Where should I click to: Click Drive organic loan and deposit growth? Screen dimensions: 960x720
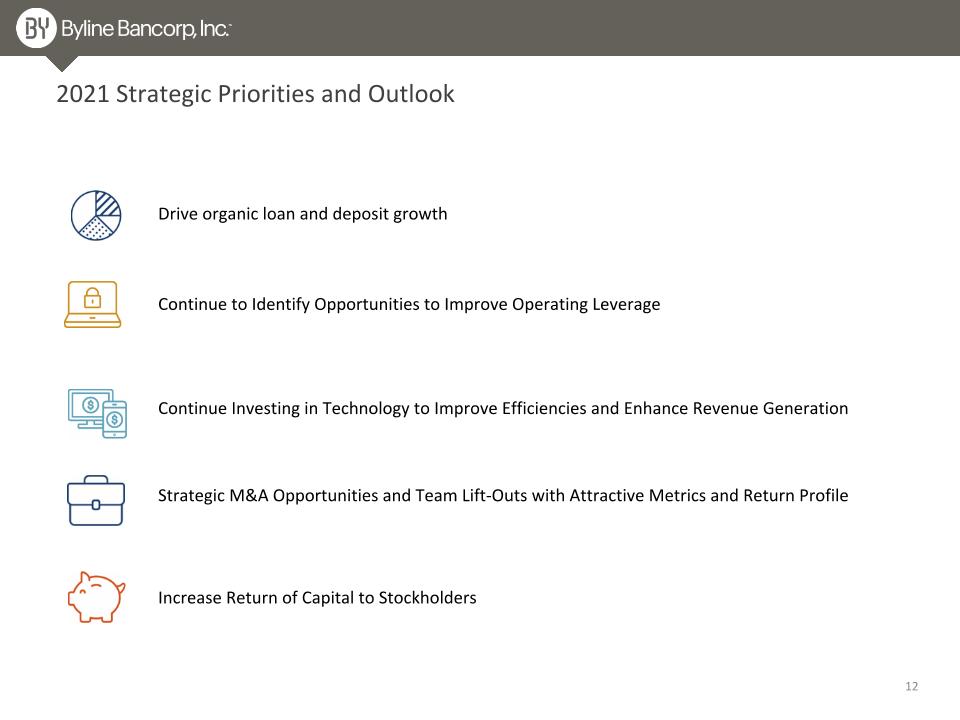[x=302, y=214]
